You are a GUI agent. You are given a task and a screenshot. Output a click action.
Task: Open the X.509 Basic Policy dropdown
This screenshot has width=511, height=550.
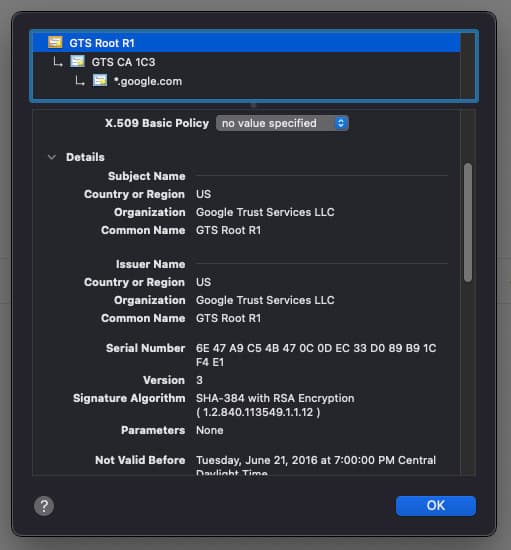pos(282,123)
